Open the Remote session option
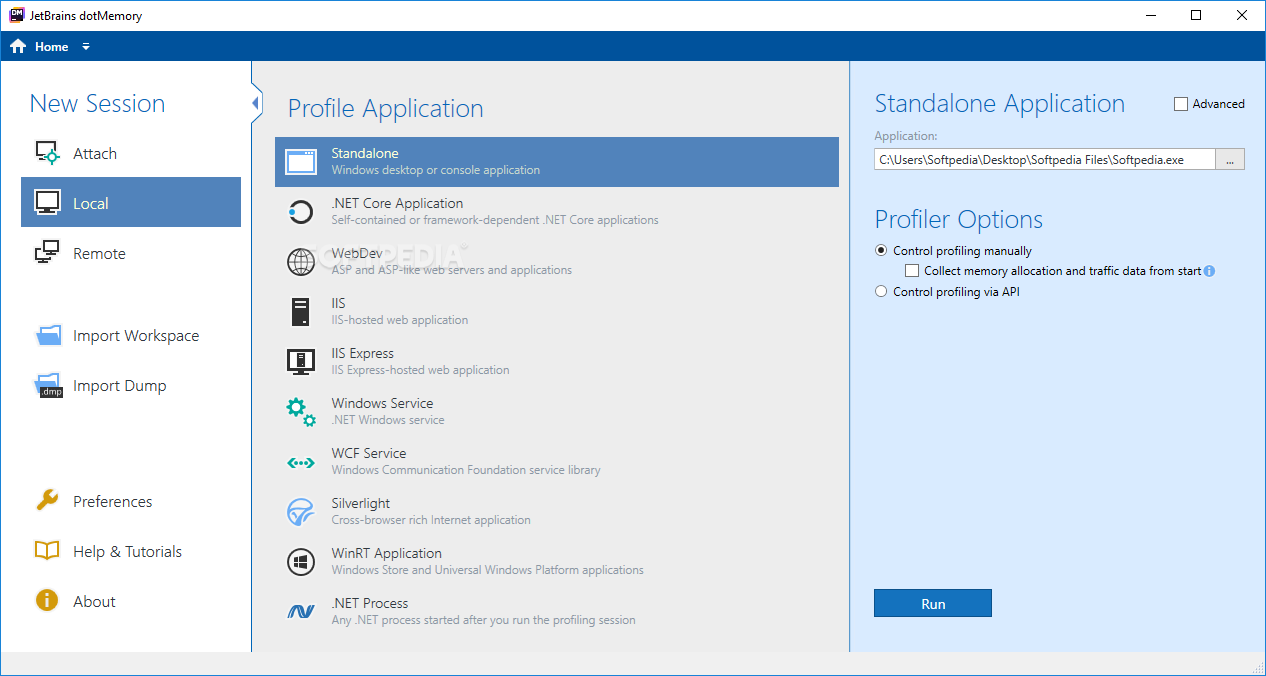Viewport: 1266px width, 676px height. 131,253
